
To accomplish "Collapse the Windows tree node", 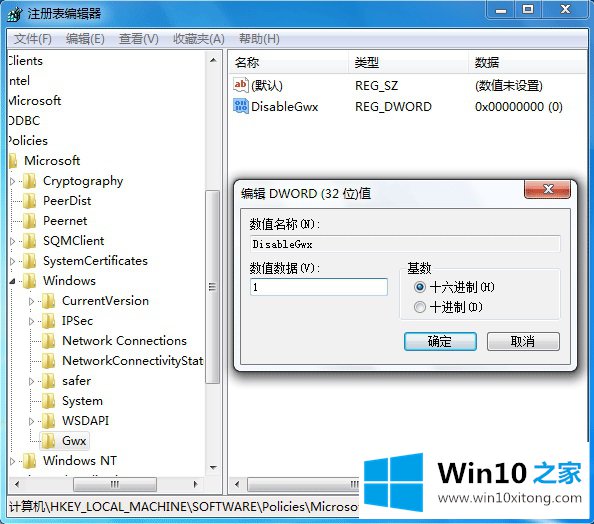I will pos(13,282).
